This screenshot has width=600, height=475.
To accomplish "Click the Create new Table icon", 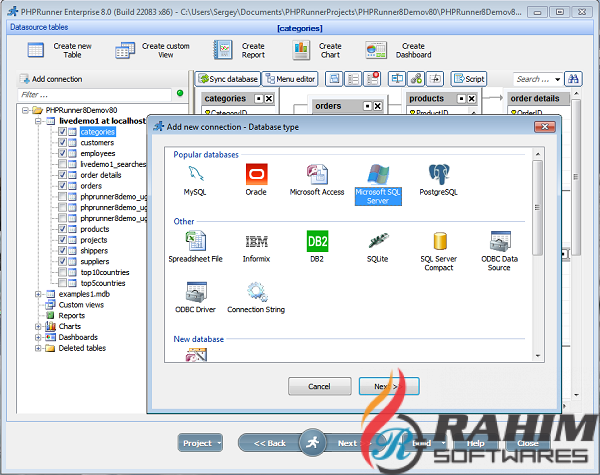I will (x=36, y=50).
